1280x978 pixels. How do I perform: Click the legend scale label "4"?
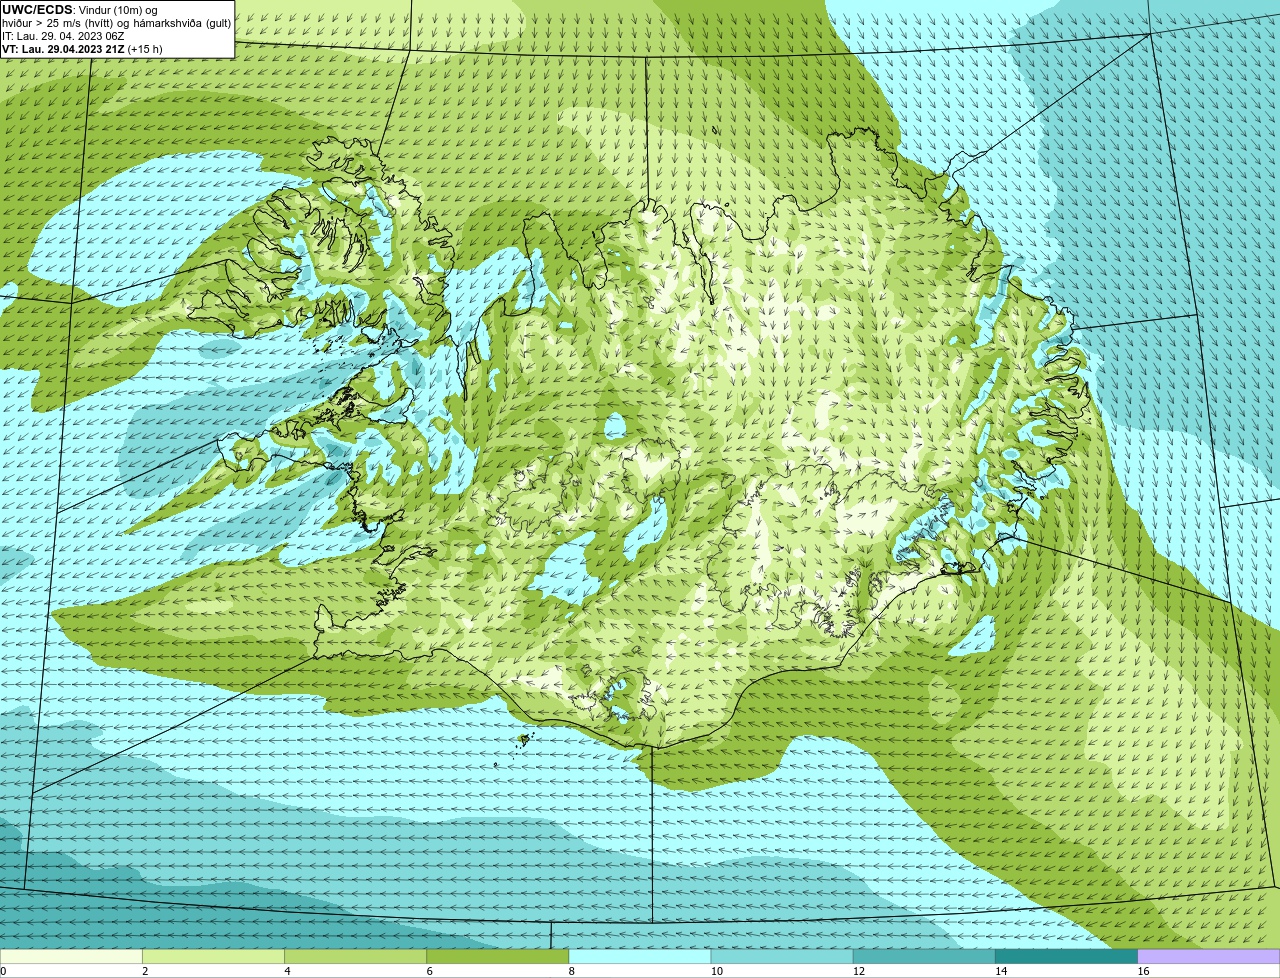287,971
